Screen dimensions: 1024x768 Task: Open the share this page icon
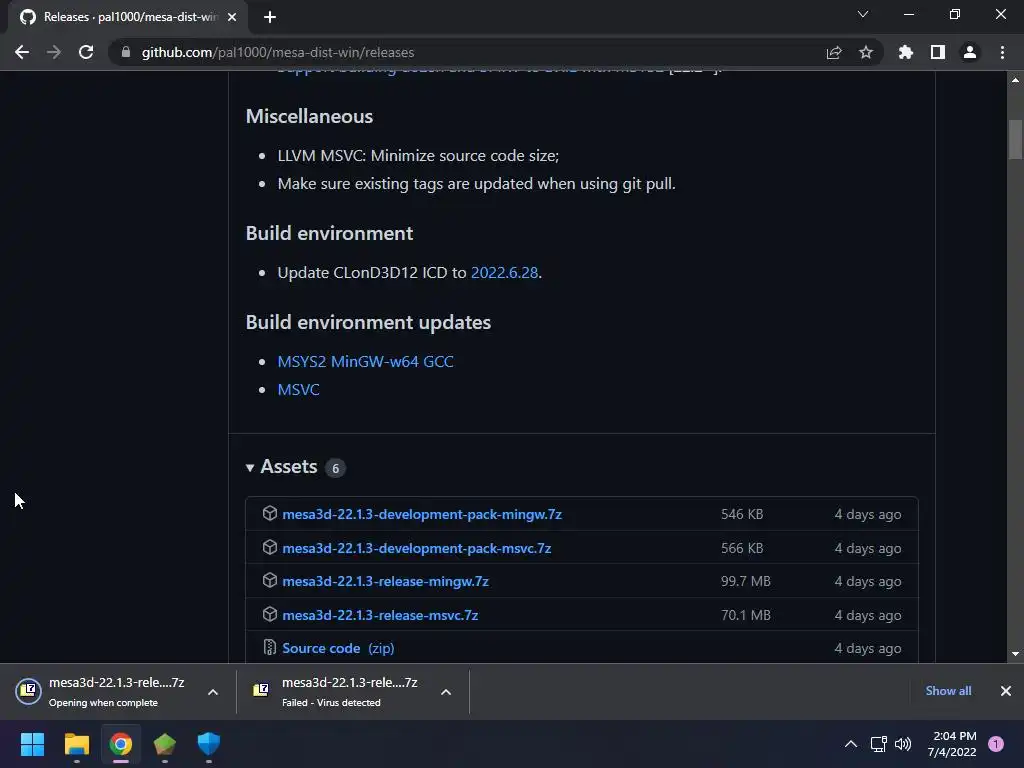point(834,52)
